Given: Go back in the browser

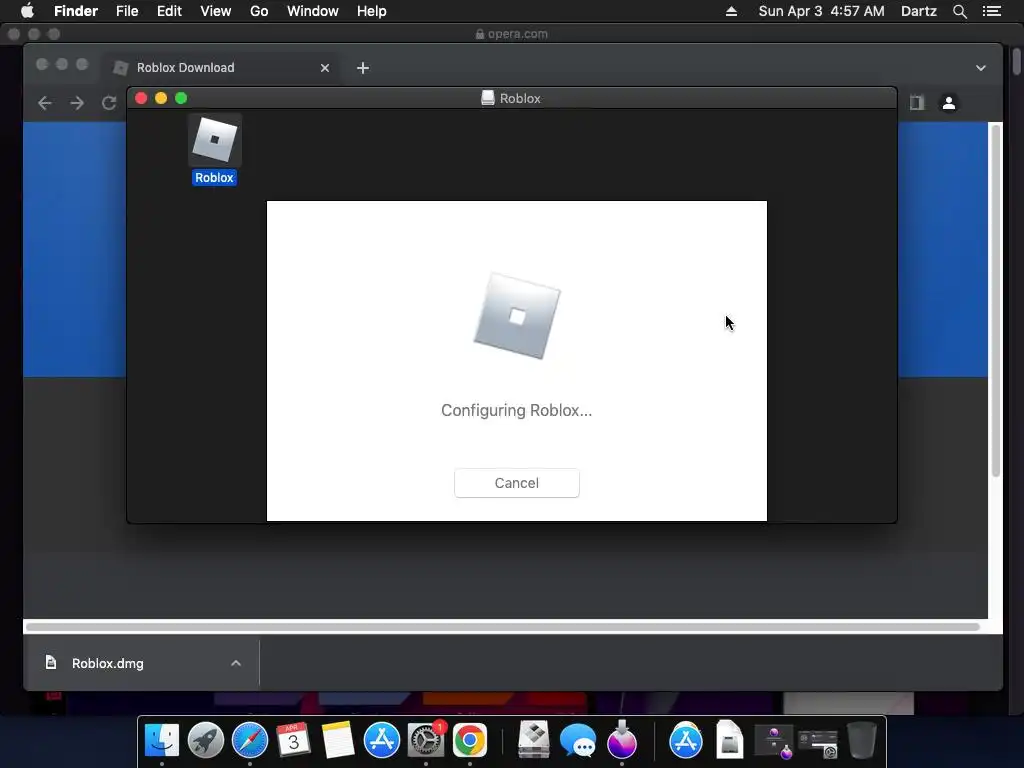Looking at the screenshot, I should click(44, 103).
